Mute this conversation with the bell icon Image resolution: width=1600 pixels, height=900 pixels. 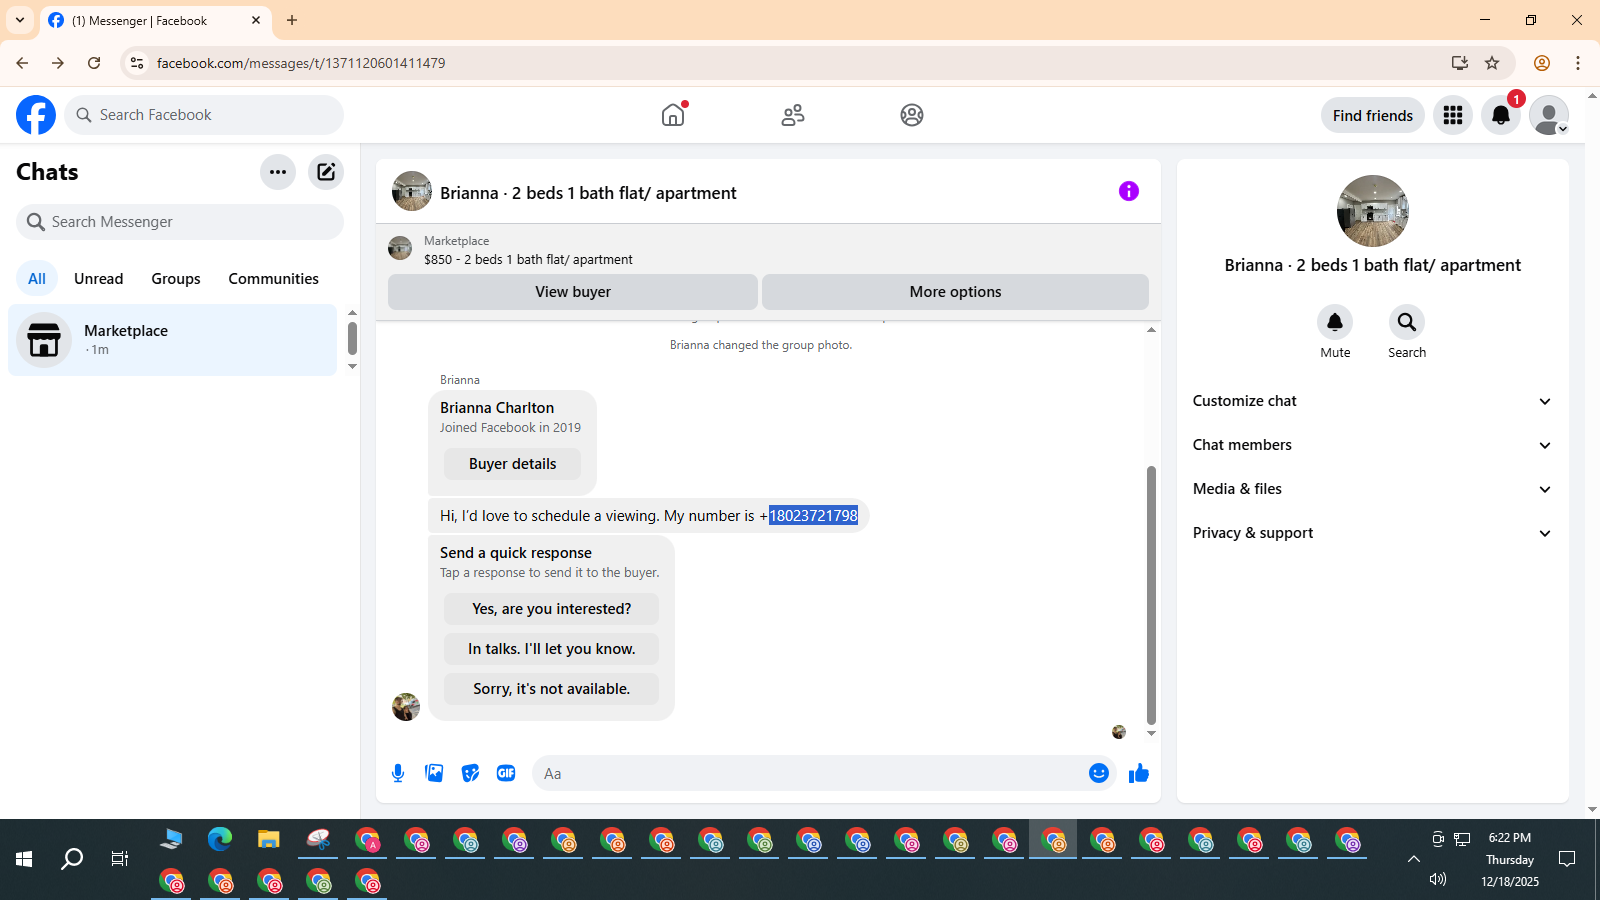(x=1335, y=322)
